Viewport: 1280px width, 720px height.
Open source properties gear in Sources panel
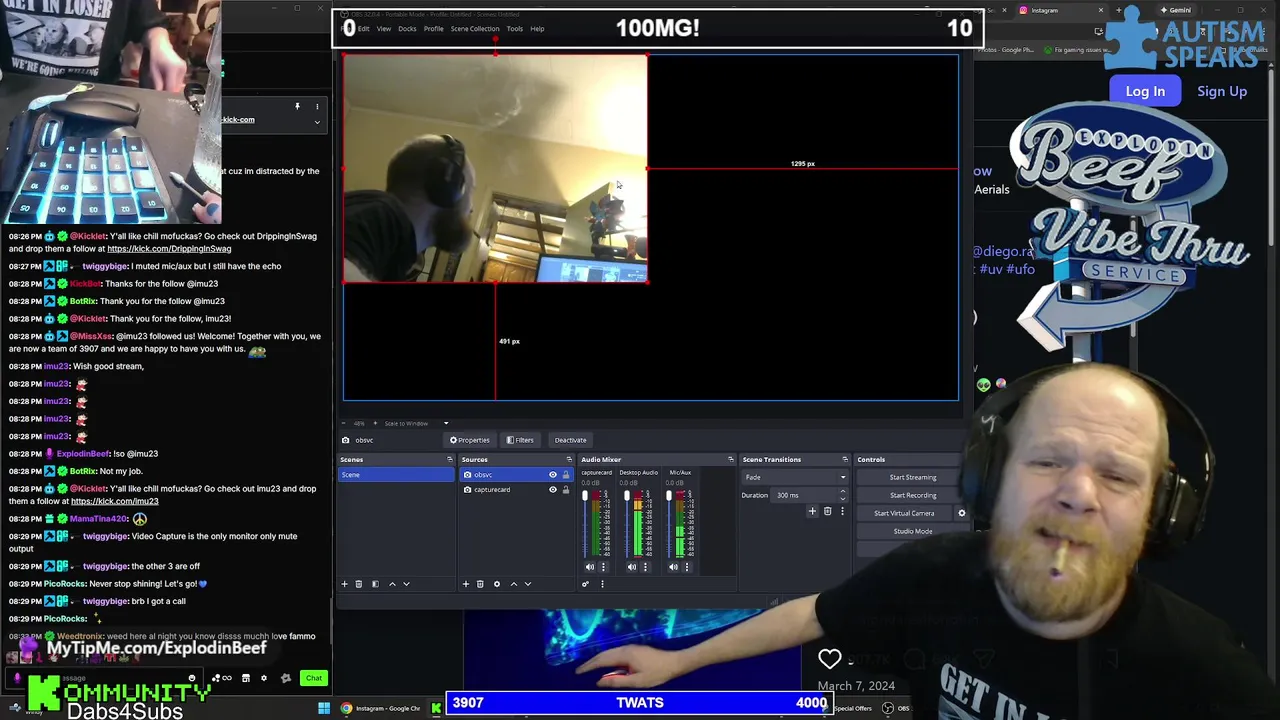497,584
